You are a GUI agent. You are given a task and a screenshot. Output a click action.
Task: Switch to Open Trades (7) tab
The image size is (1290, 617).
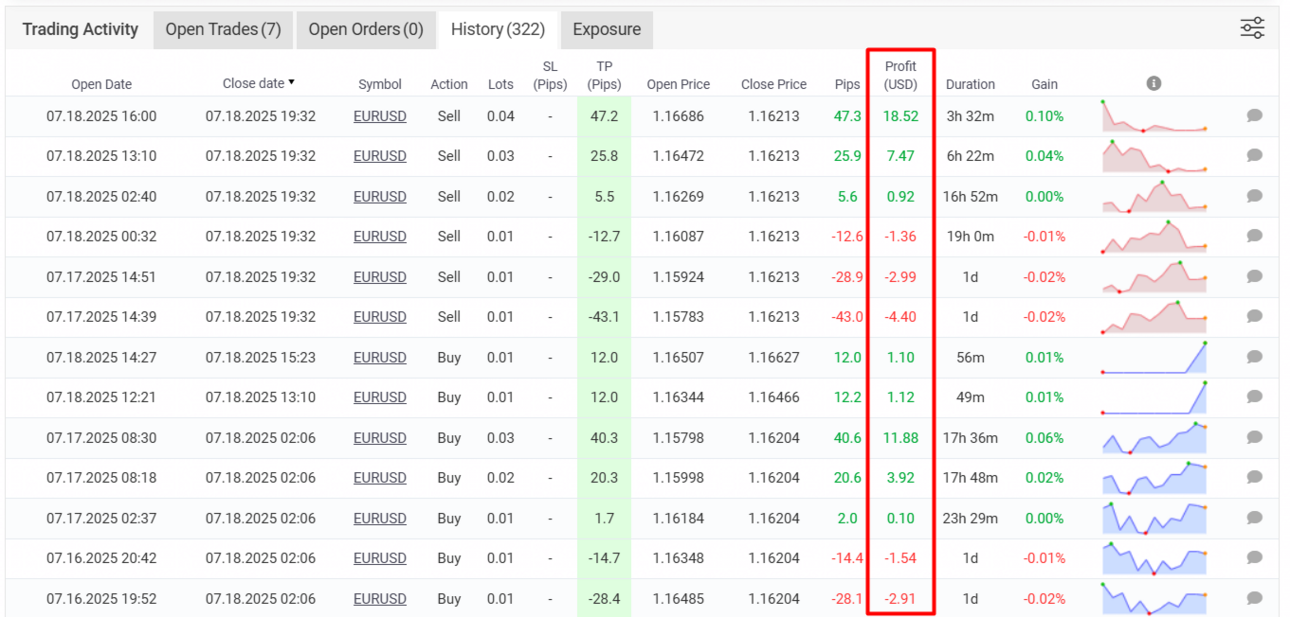(223, 30)
